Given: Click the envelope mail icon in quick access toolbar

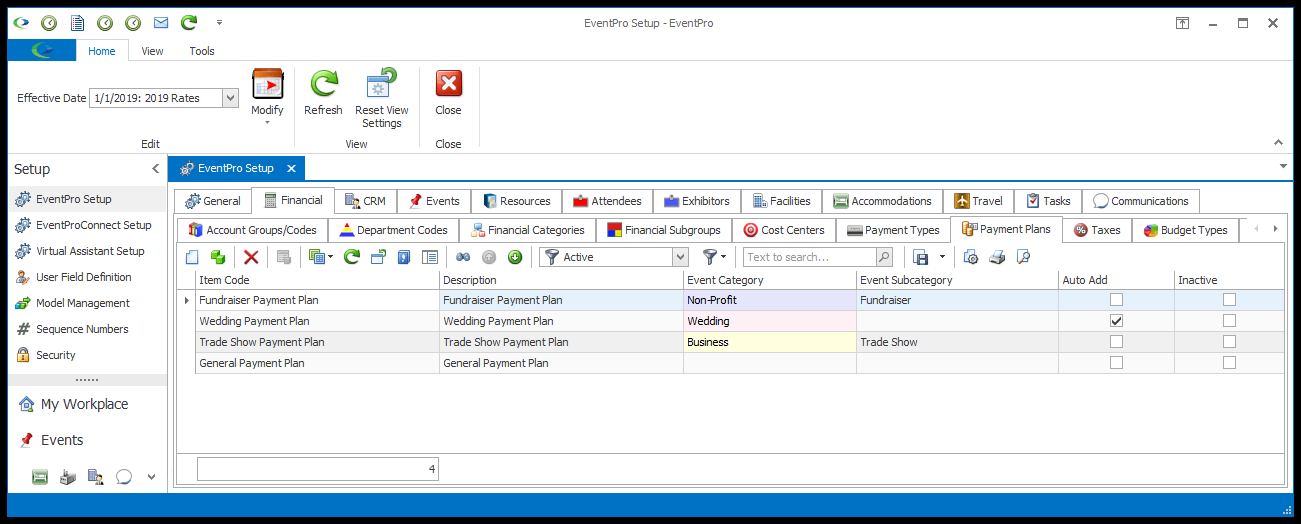Looking at the screenshot, I should click(x=160, y=22).
